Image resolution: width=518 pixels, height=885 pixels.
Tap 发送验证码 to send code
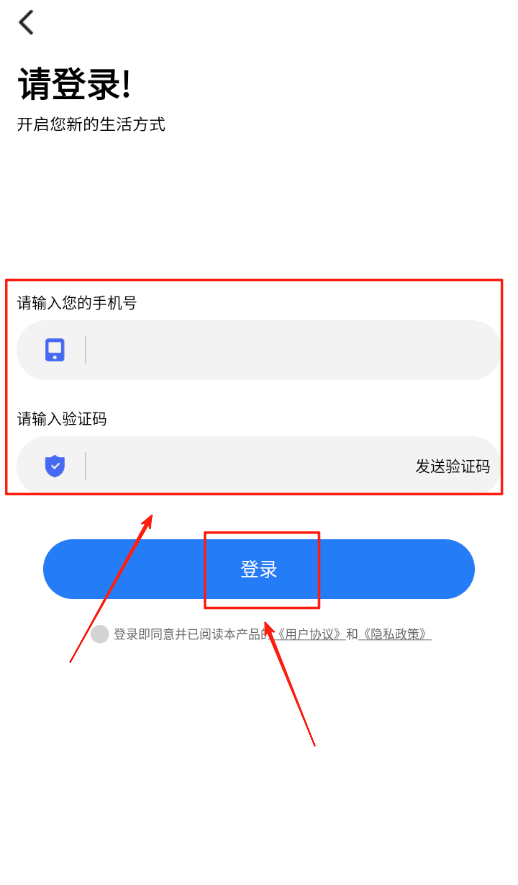[x=453, y=467]
